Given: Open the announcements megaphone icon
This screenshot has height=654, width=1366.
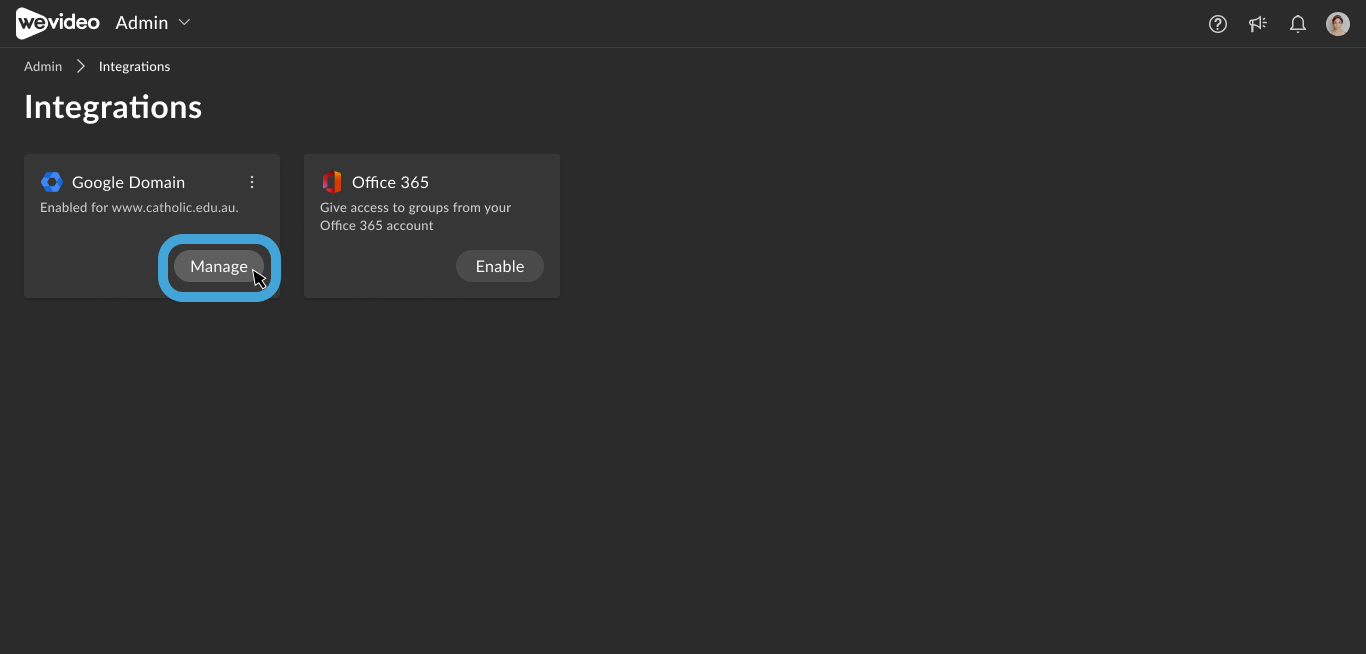Looking at the screenshot, I should tap(1258, 24).
